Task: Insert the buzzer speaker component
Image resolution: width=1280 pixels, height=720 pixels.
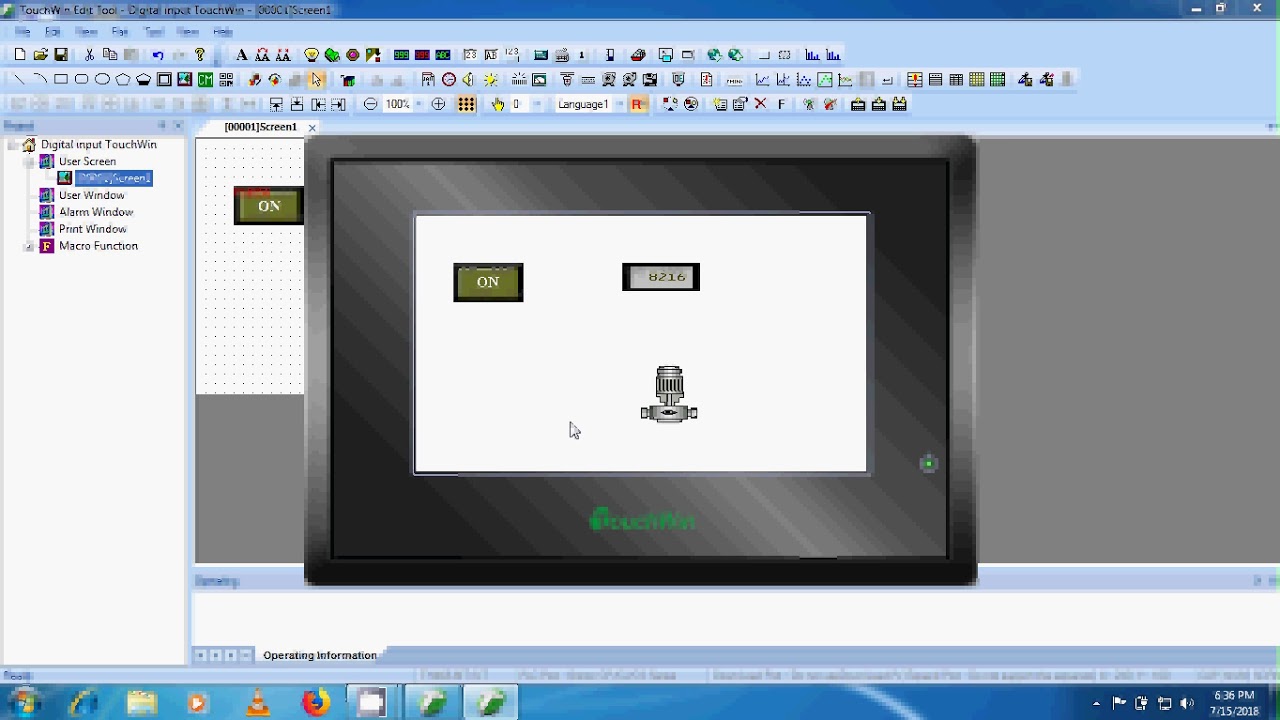Action: click(x=469, y=79)
